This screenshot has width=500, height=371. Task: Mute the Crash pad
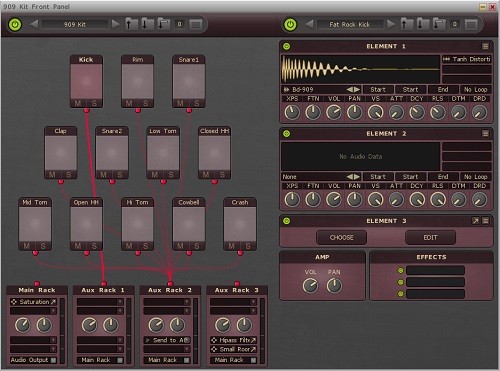point(232,246)
